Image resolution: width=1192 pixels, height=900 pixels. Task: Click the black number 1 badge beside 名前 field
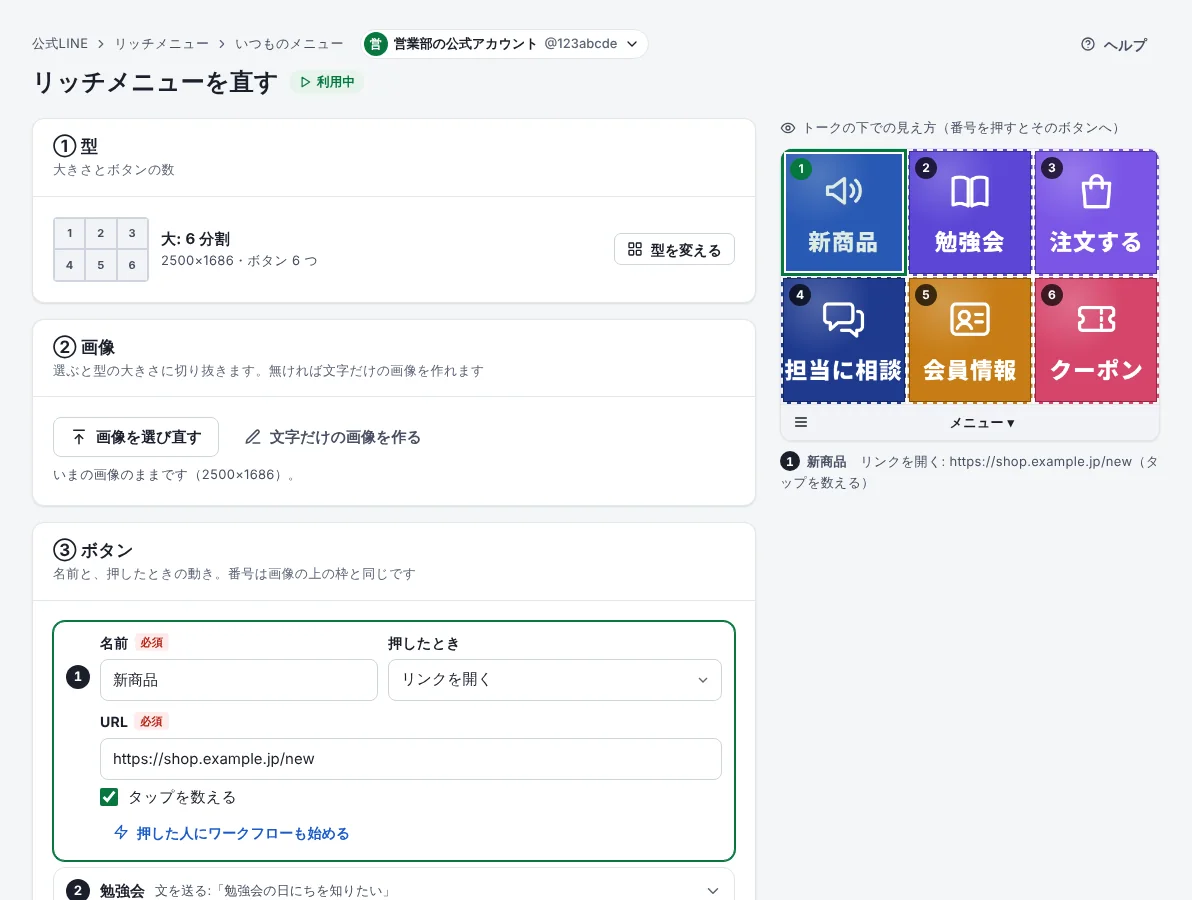point(78,677)
